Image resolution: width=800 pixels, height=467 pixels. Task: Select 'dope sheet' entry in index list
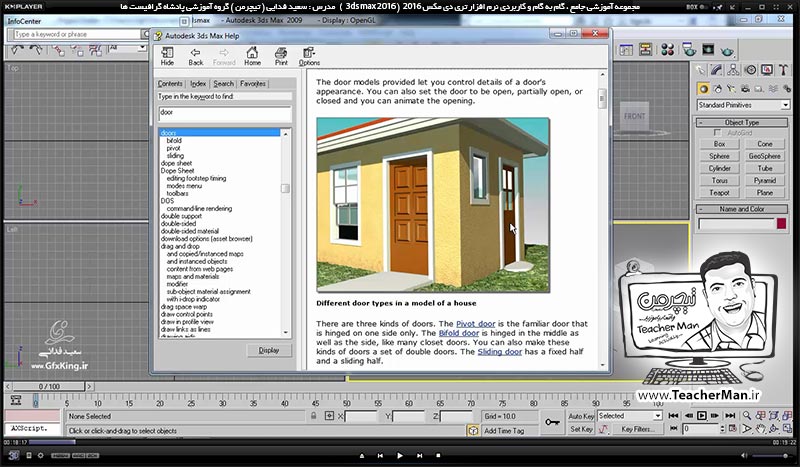(176, 163)
